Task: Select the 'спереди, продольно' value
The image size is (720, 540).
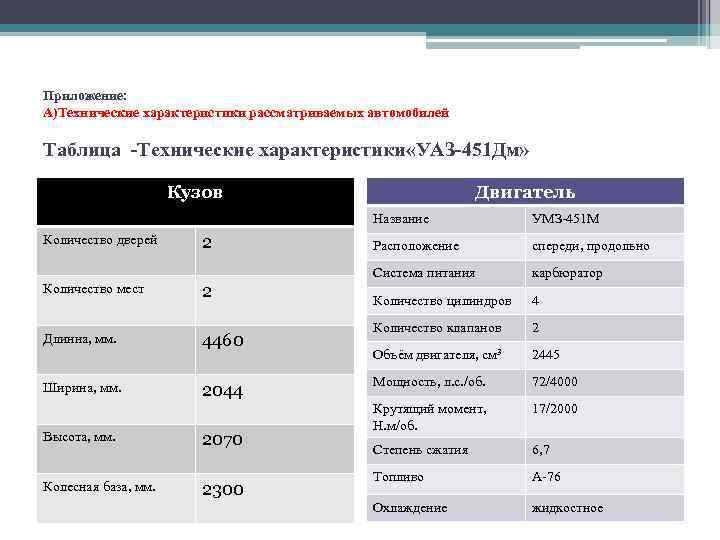Action: click(591, 247)
